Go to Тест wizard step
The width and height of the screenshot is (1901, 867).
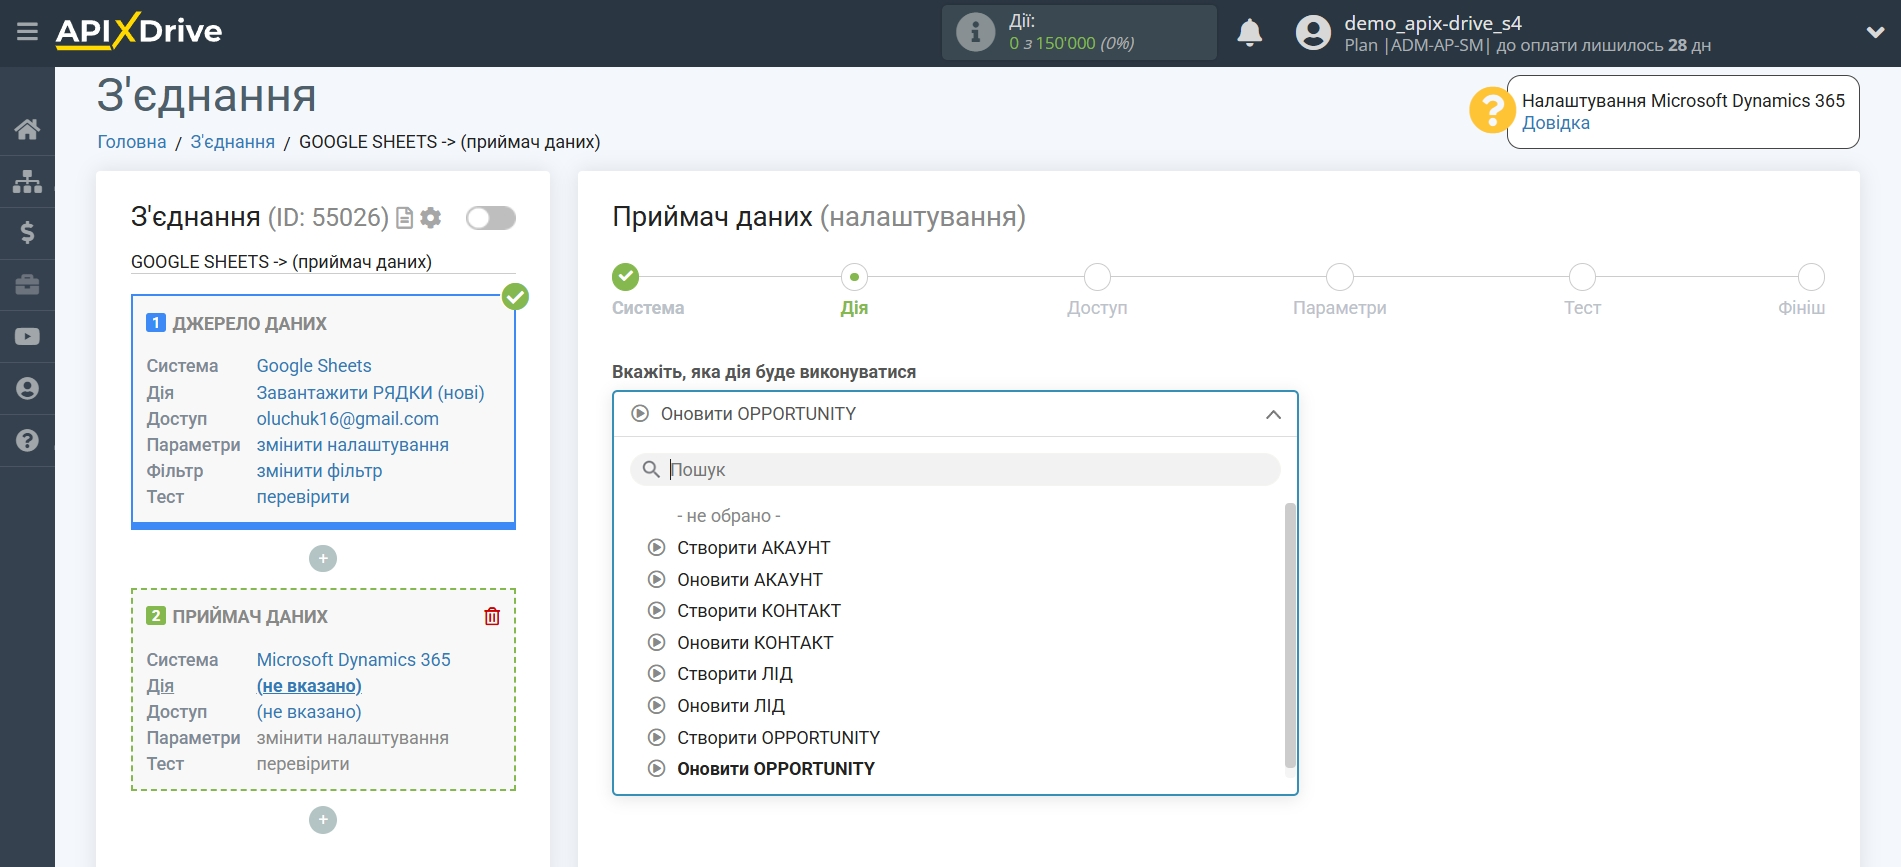point(1582,277)
